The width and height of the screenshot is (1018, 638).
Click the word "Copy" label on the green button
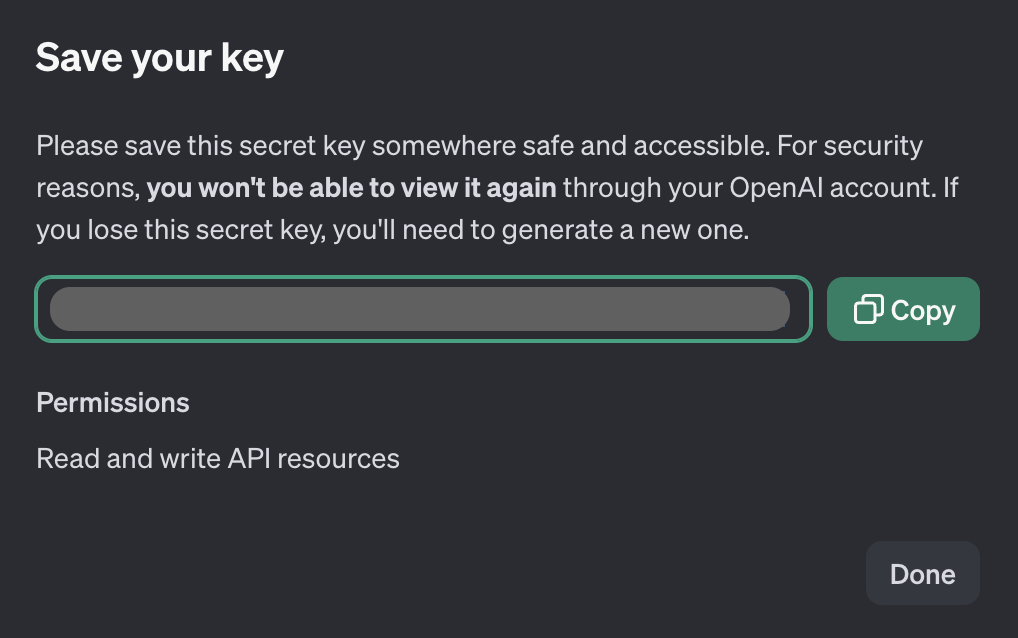pyautogui.click(x=923, y=310)
